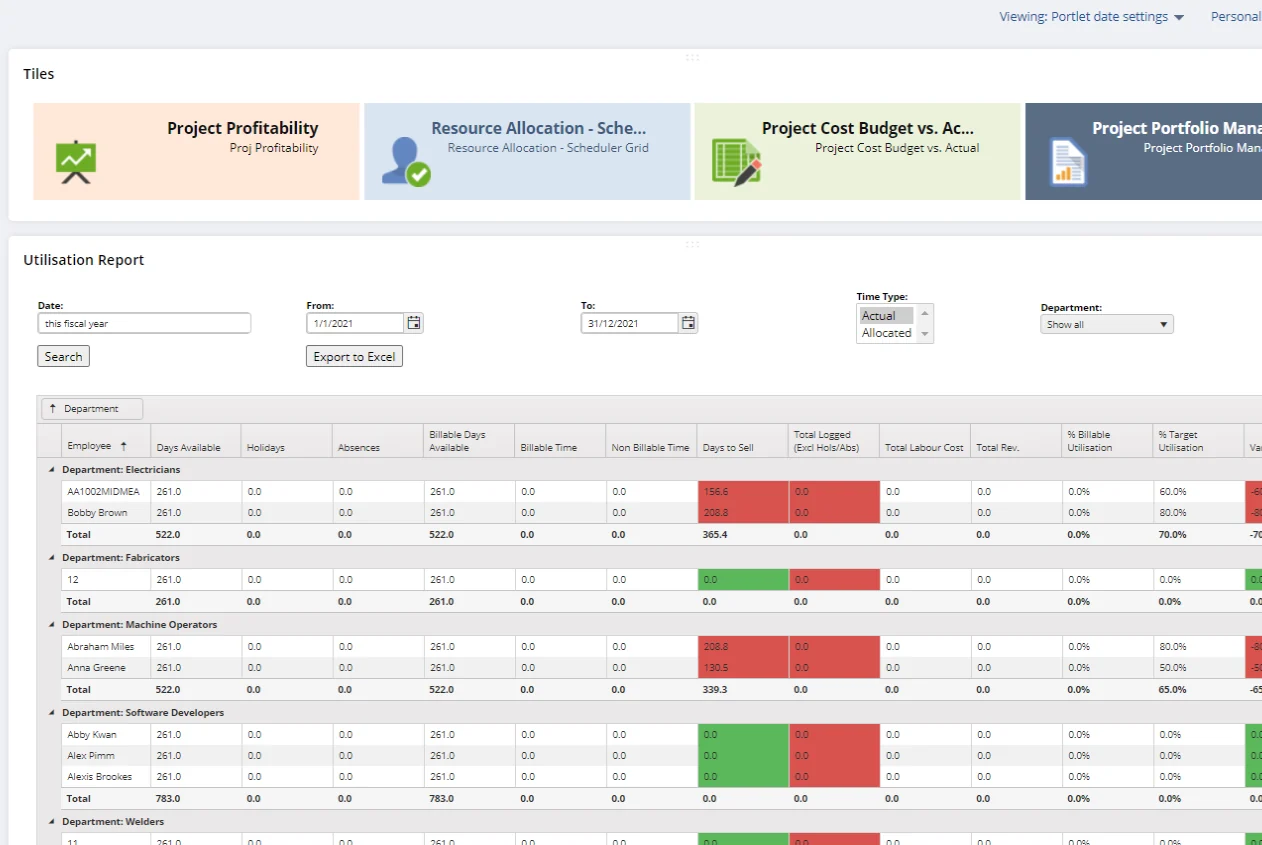Collapse the Department: Software Developers group
Viewport: 1262px width, 845px height.
click(51, 712)
